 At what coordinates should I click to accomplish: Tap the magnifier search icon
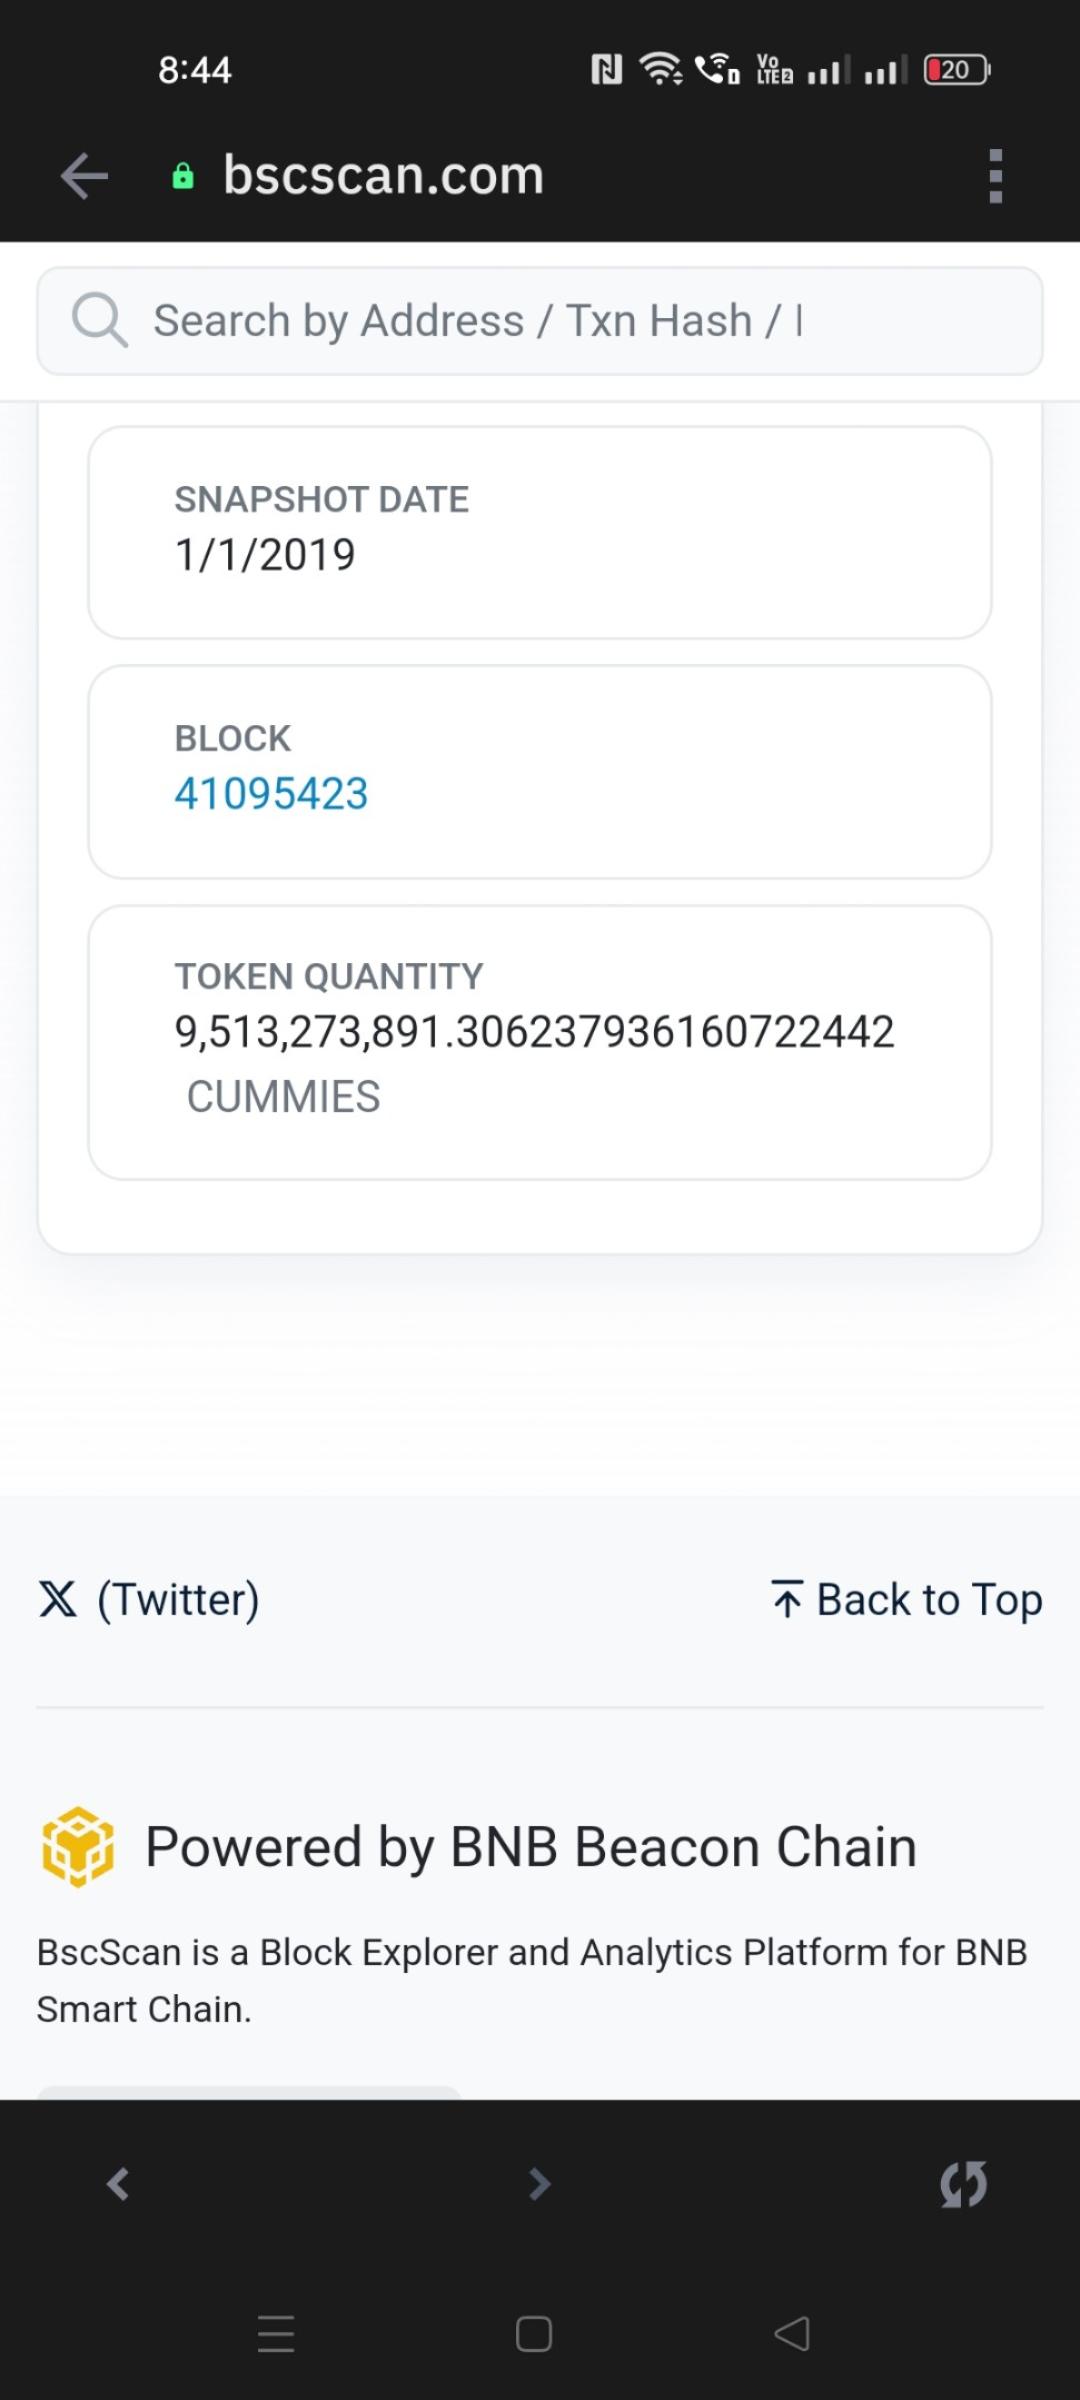coord(99,321)
